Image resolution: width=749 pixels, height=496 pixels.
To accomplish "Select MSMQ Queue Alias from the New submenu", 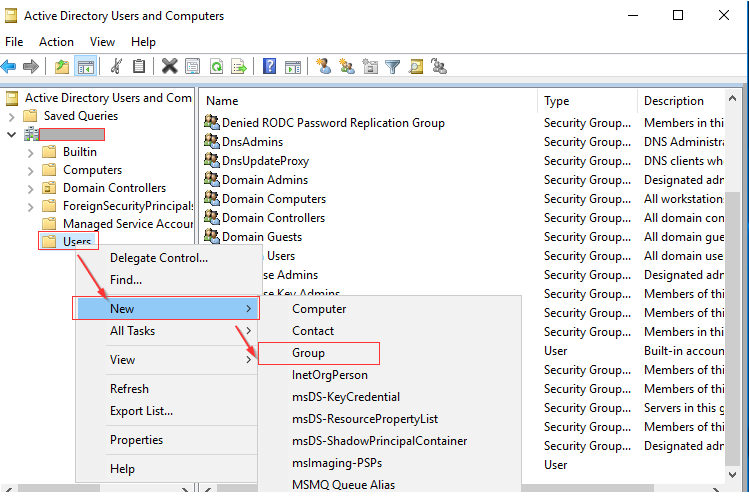I will tap(389, 485).
